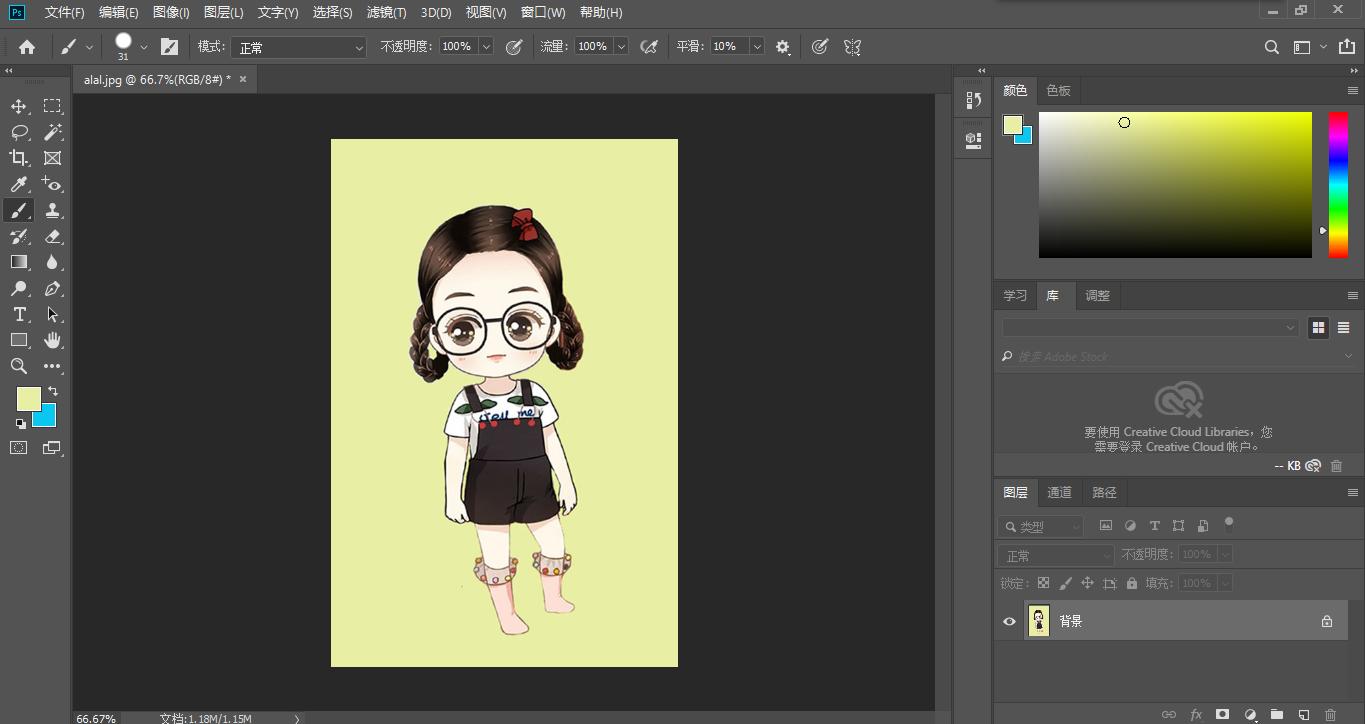Toggle Quick Mask mode in toolbar
1365x724 pixels.
(x=19, y=448)
